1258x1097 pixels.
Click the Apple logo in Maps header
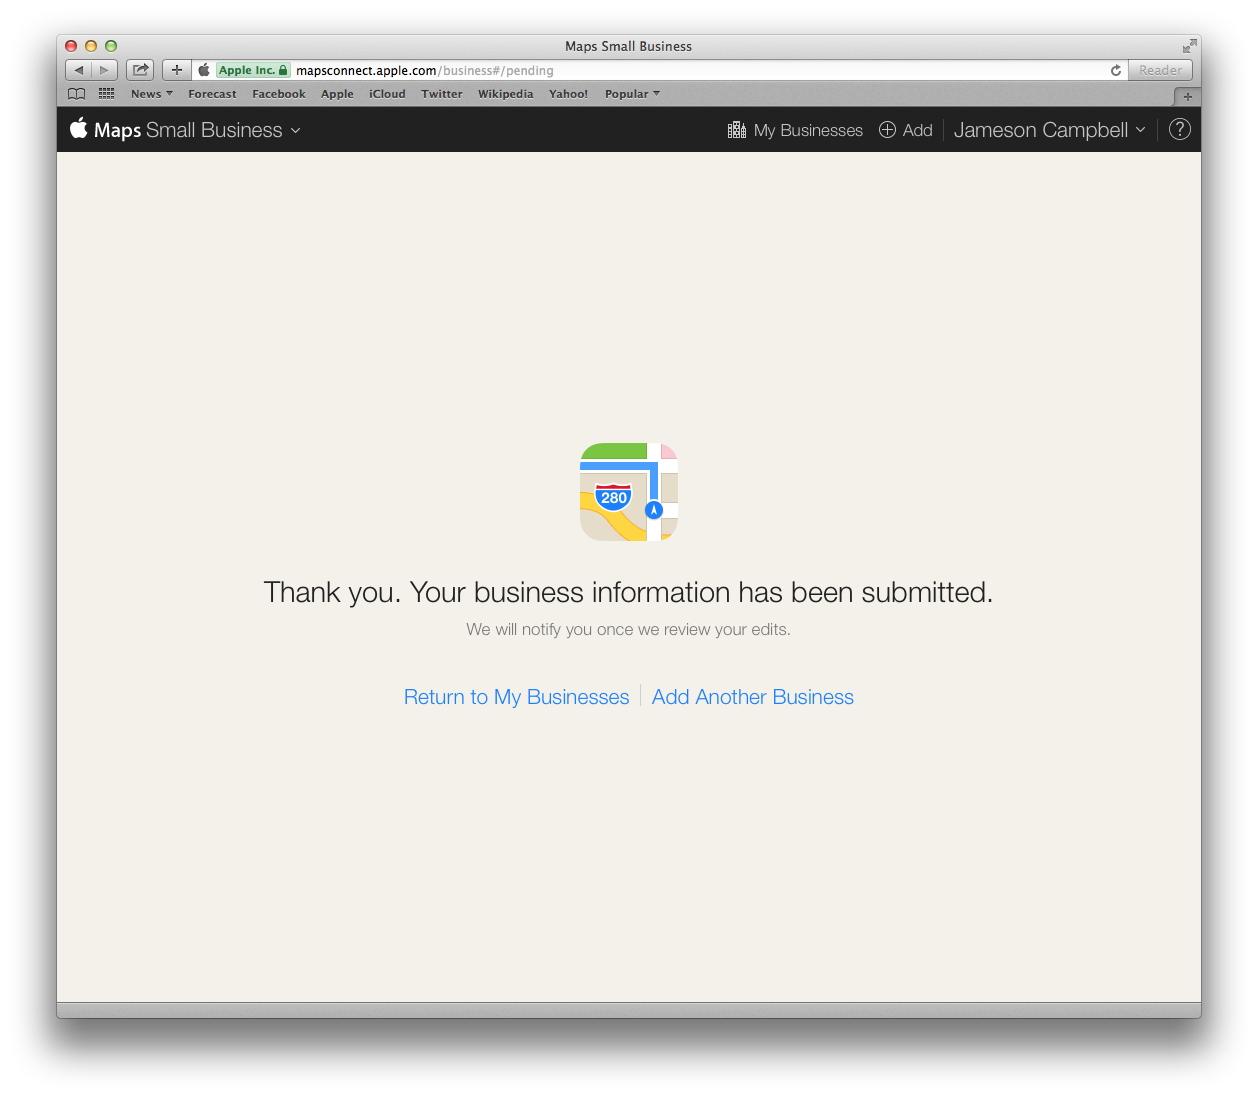pyautogui.click(x=79, y=128)
